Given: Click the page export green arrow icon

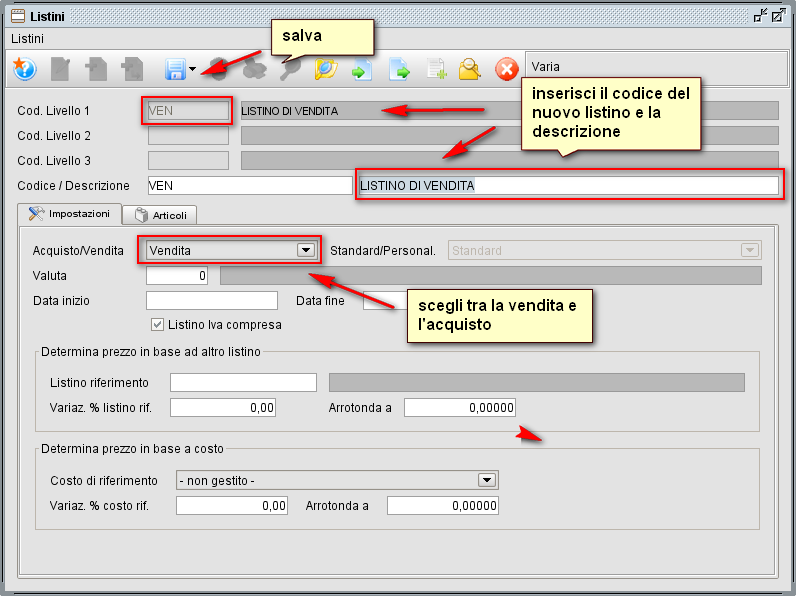Looking at the screenshot, I should (x=399, y=70).
